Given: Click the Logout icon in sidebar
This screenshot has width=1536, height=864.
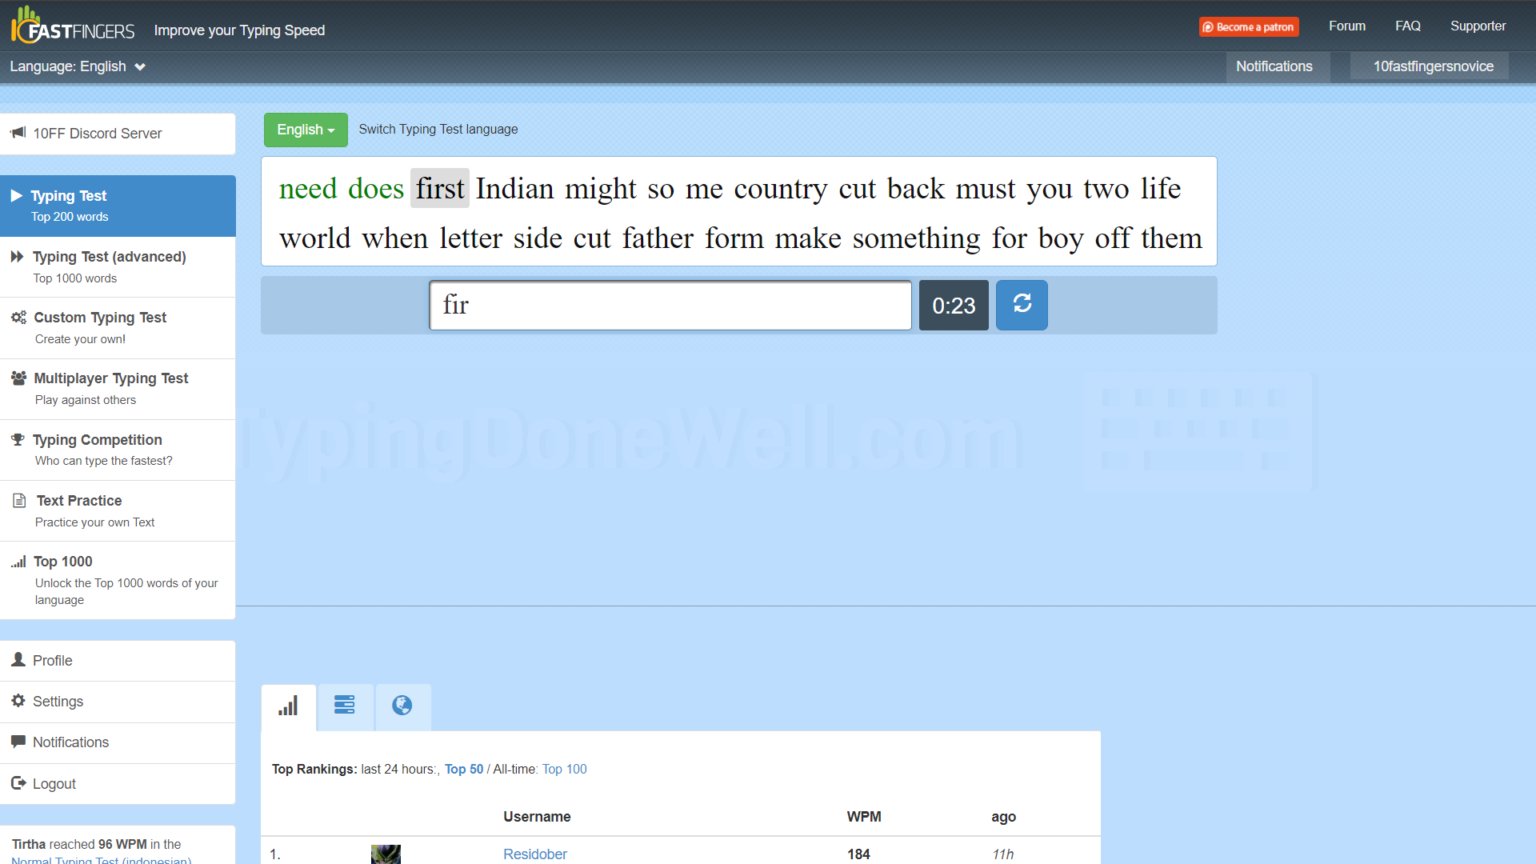Looking at the screenshot, I should [20, 783].
